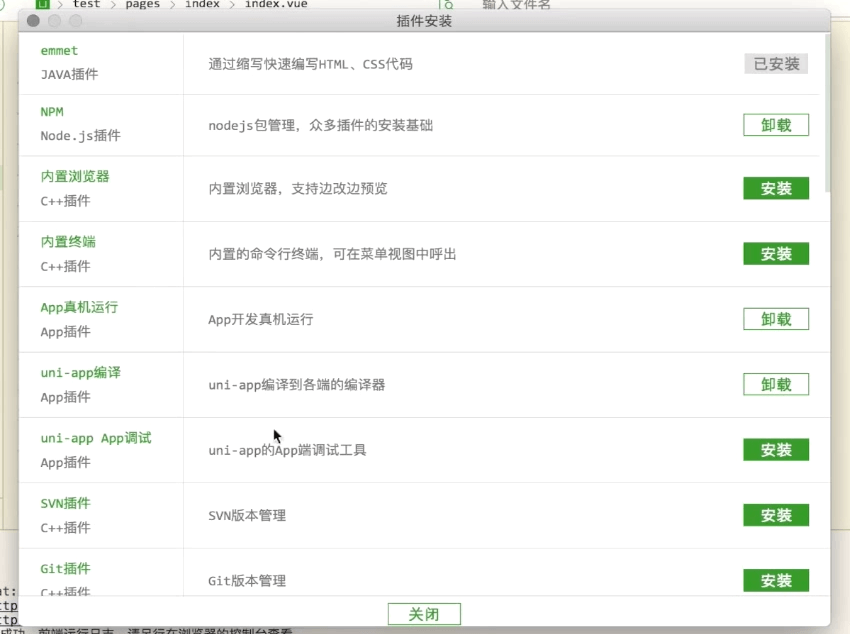This screenshot has height=634, width=850.
Task: Click pages breadcrumb in editor window
Action: [143, 4]
